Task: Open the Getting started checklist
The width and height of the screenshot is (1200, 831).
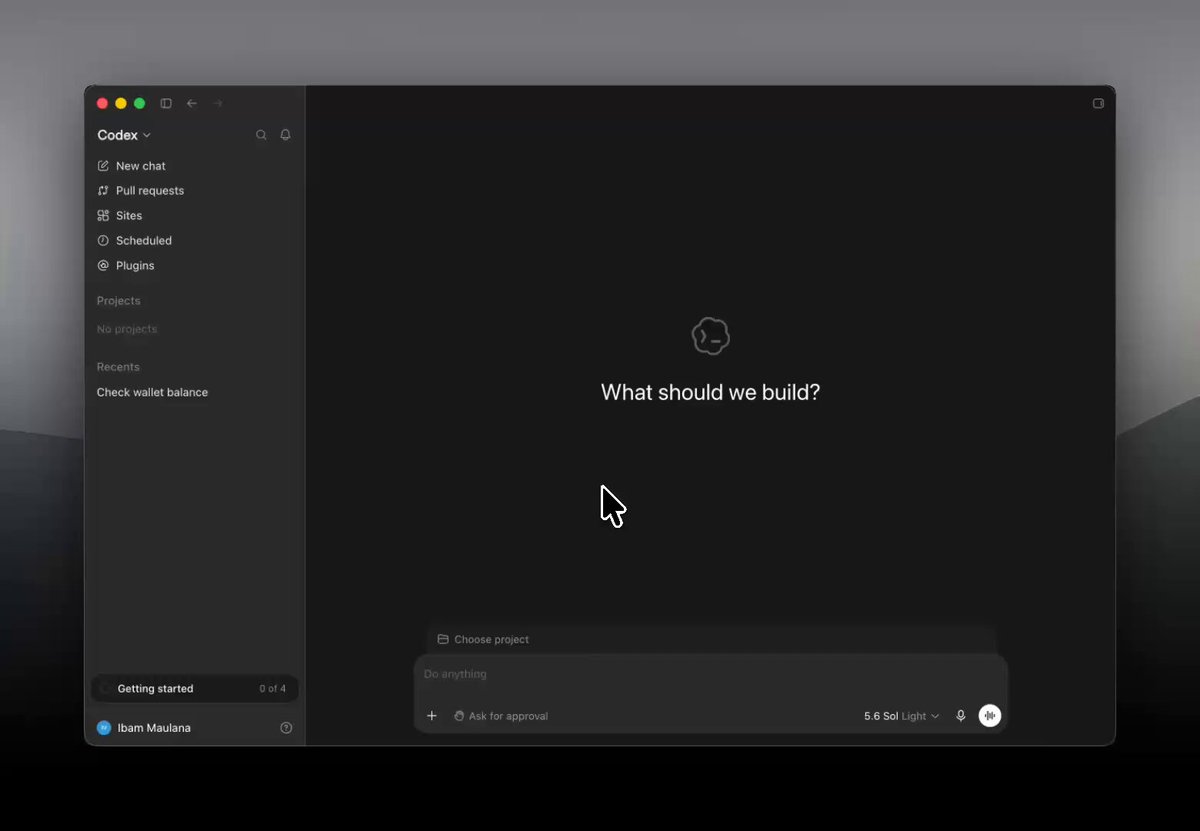Action: pos(194,689)
